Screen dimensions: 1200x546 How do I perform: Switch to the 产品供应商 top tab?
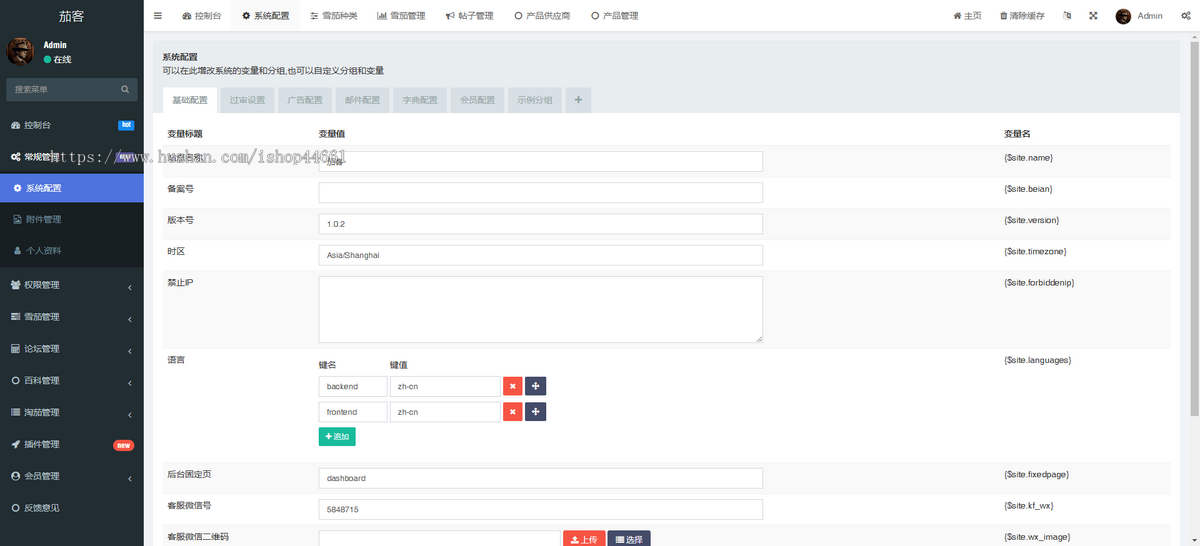pyautogui.click(x=542, y=16)
